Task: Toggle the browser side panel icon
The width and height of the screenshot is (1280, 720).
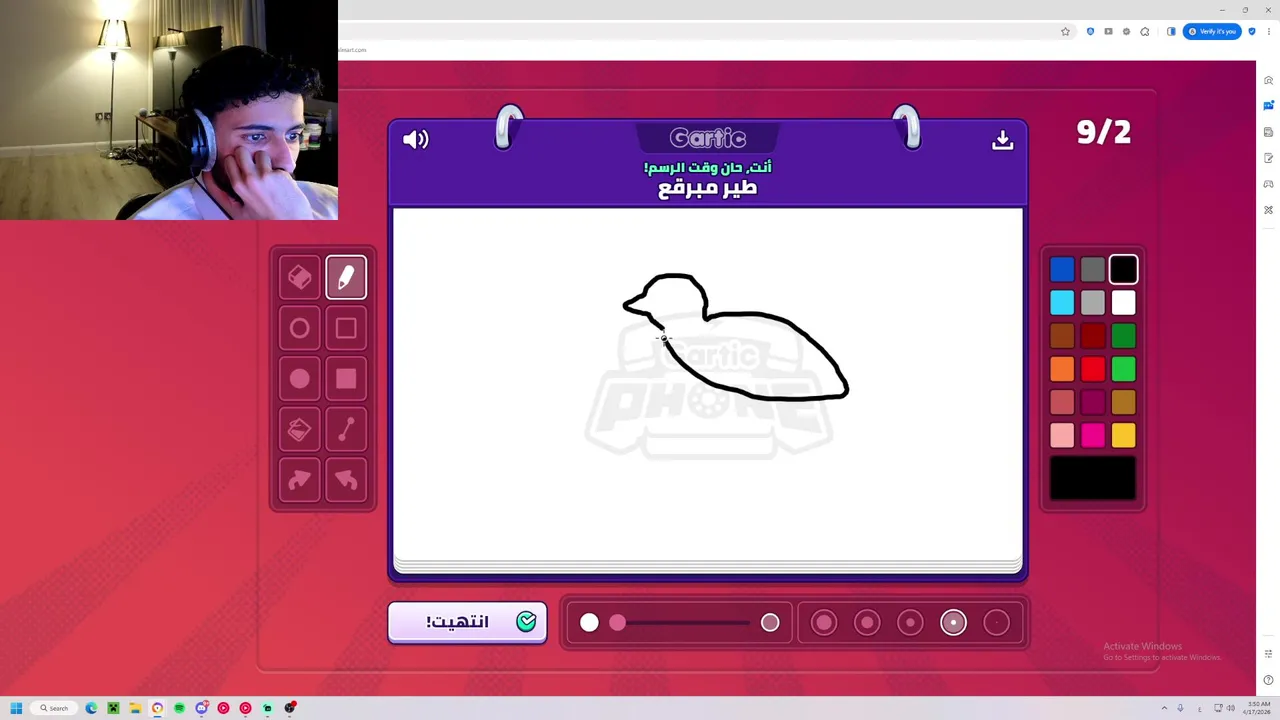Action: coord(1171,31)
